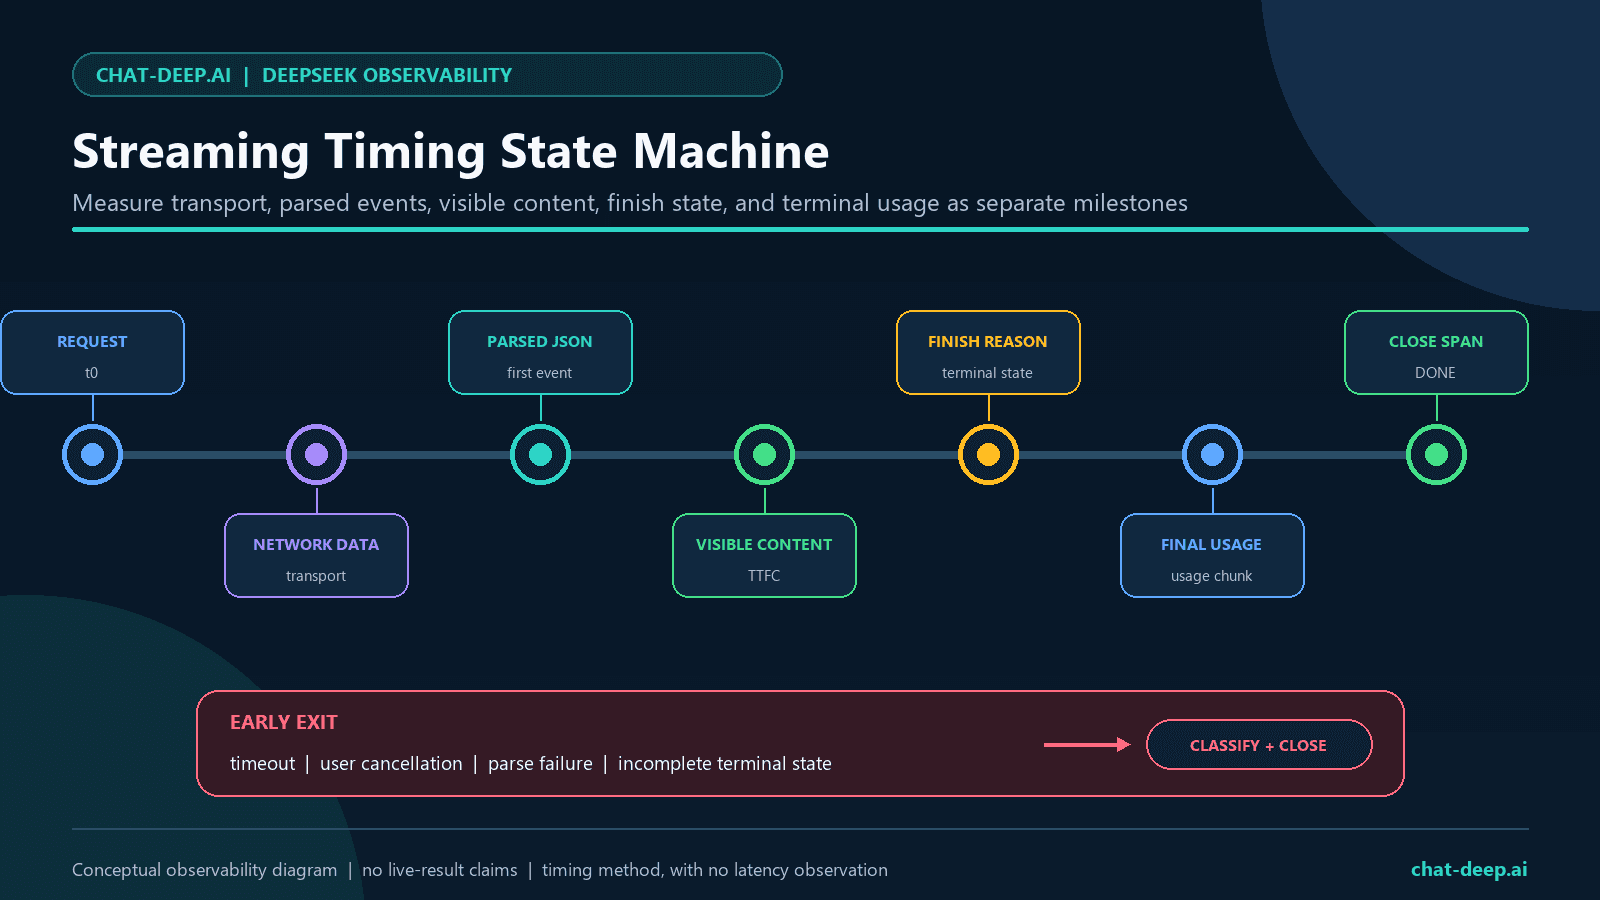
Task: Click 'Conceptual observability diagram' footer text
Action: click(204, 870)
